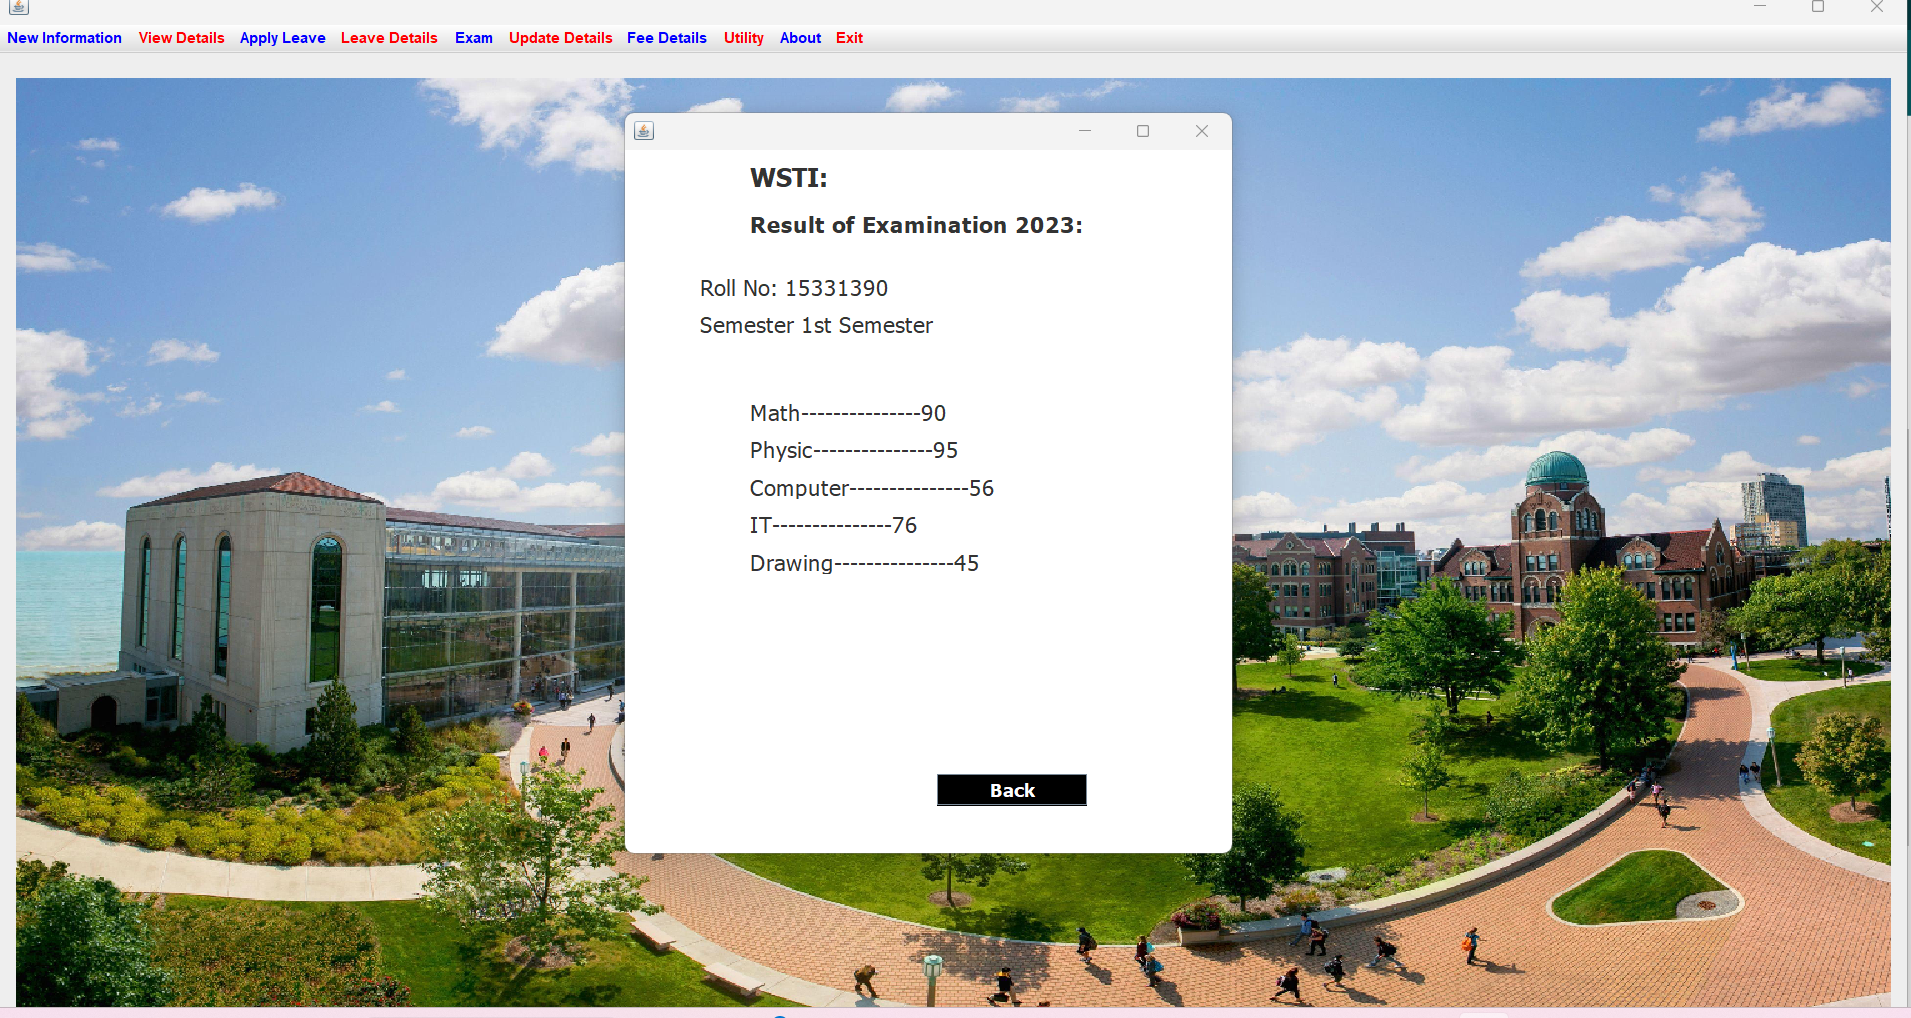Open the Utility menu

pyautogui.click(x=743, y=38)
